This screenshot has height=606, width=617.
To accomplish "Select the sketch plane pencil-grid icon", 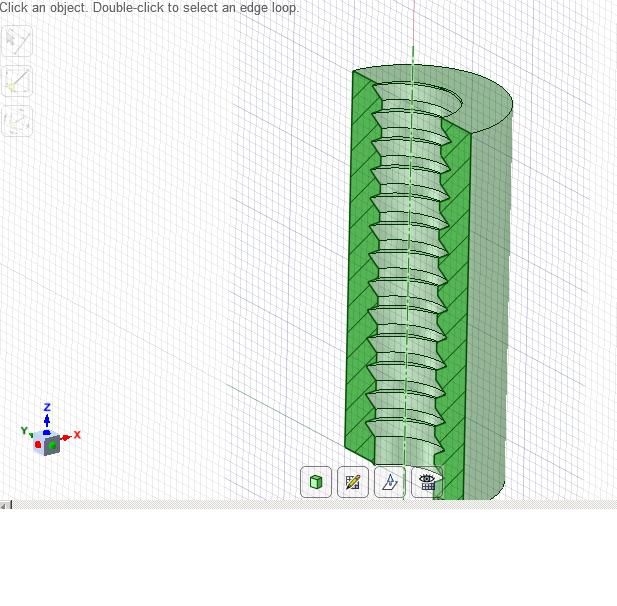I will tap(353, 482).
